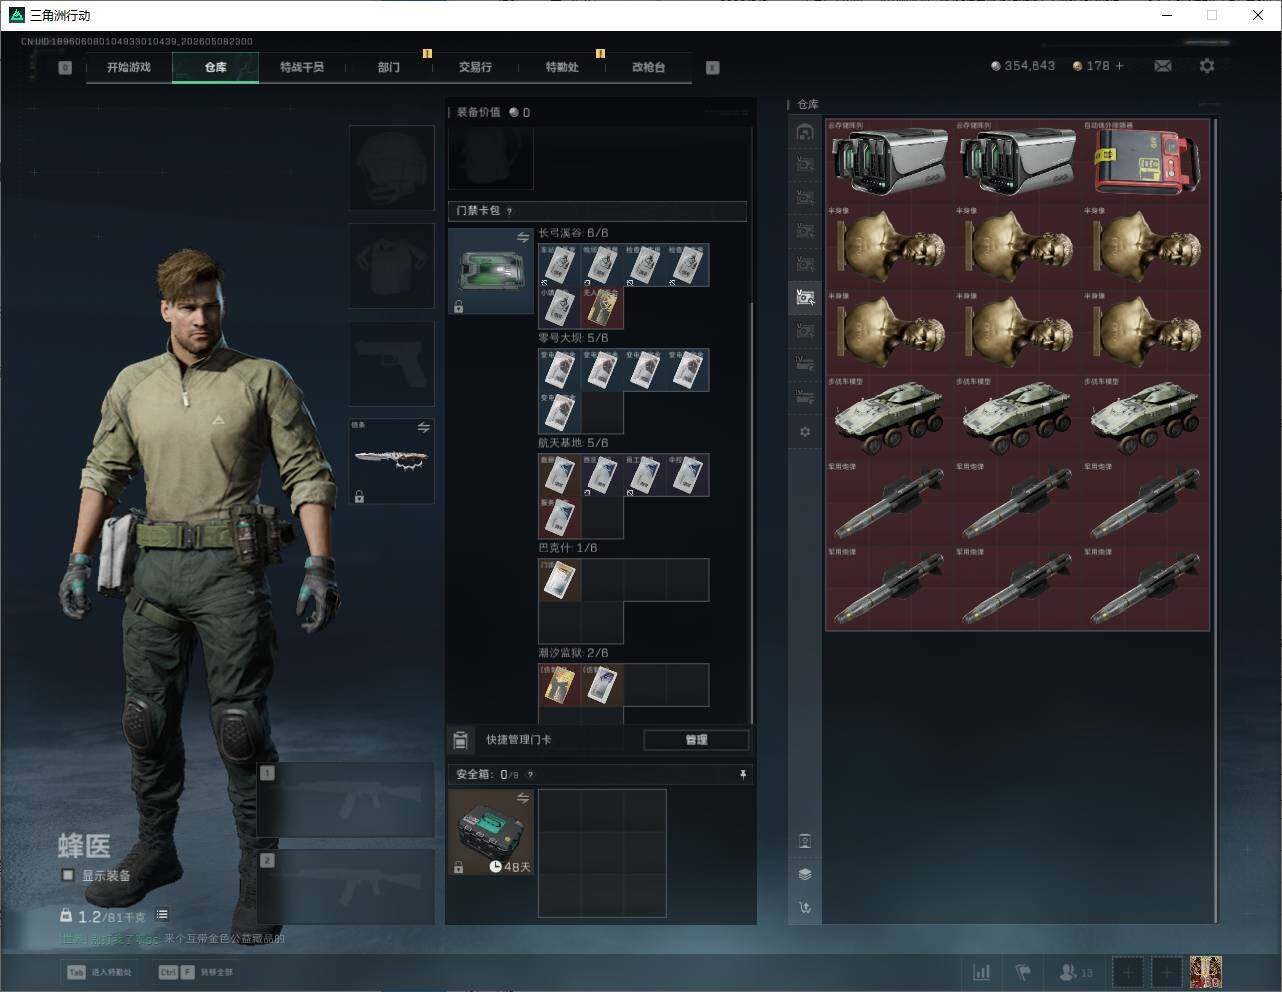Select the empty pistol slot
Screen dimensions: 1282x992
(392, 363)
